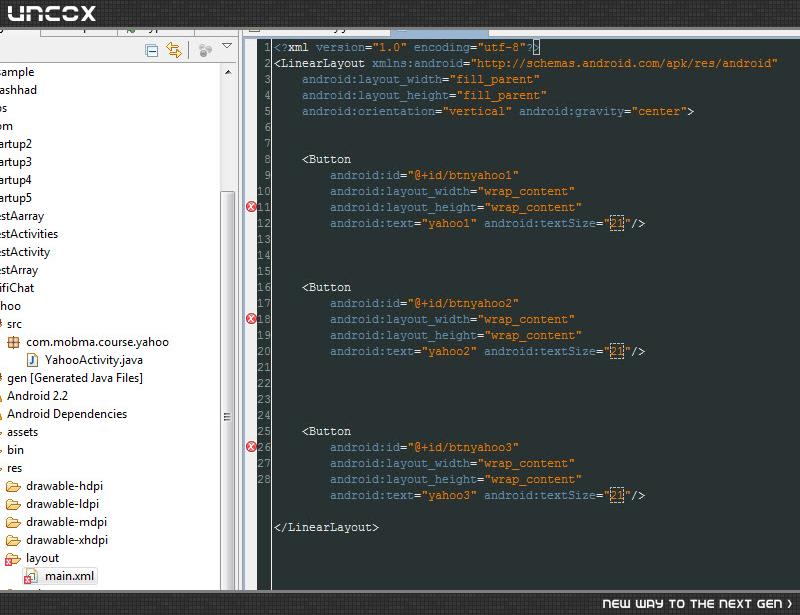The image size is (800, 615).
Task: Click android:orientation="vertical" attribute
Action: [x=407, y=111]
